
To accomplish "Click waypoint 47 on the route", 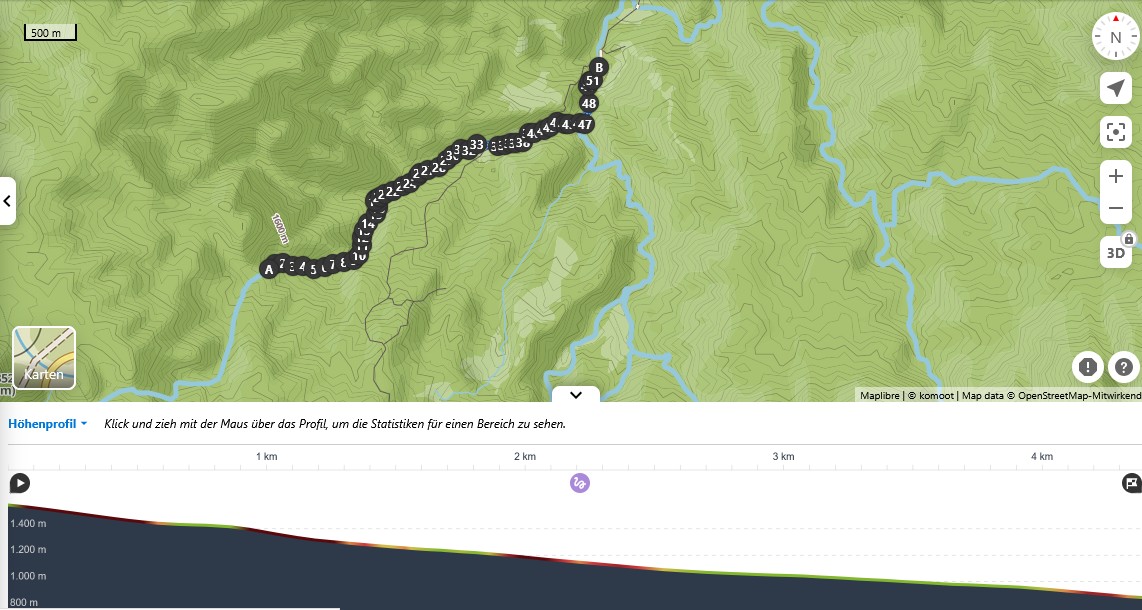I will coord(585,124).
